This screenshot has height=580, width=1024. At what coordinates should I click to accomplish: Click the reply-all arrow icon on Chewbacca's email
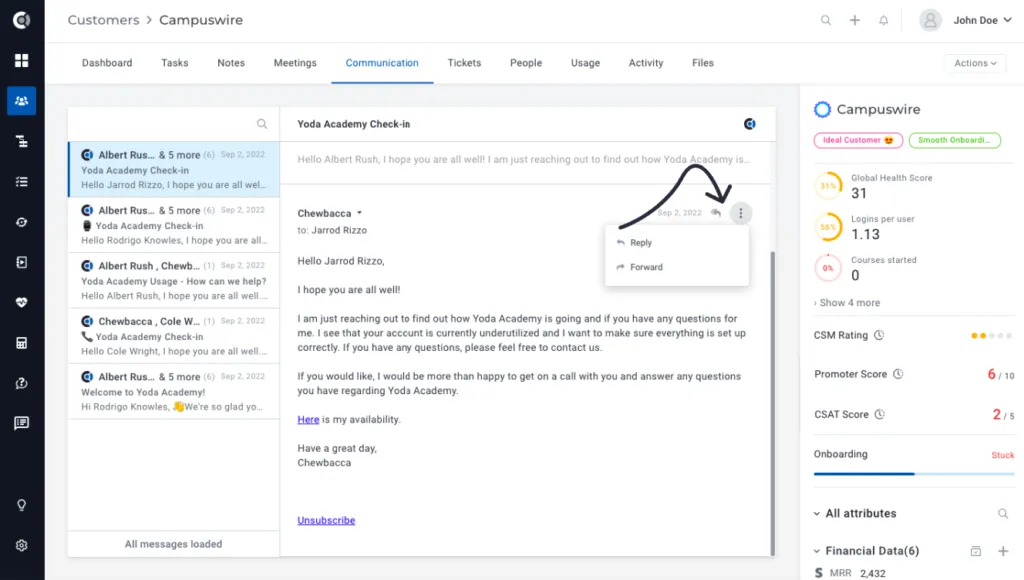716,213
